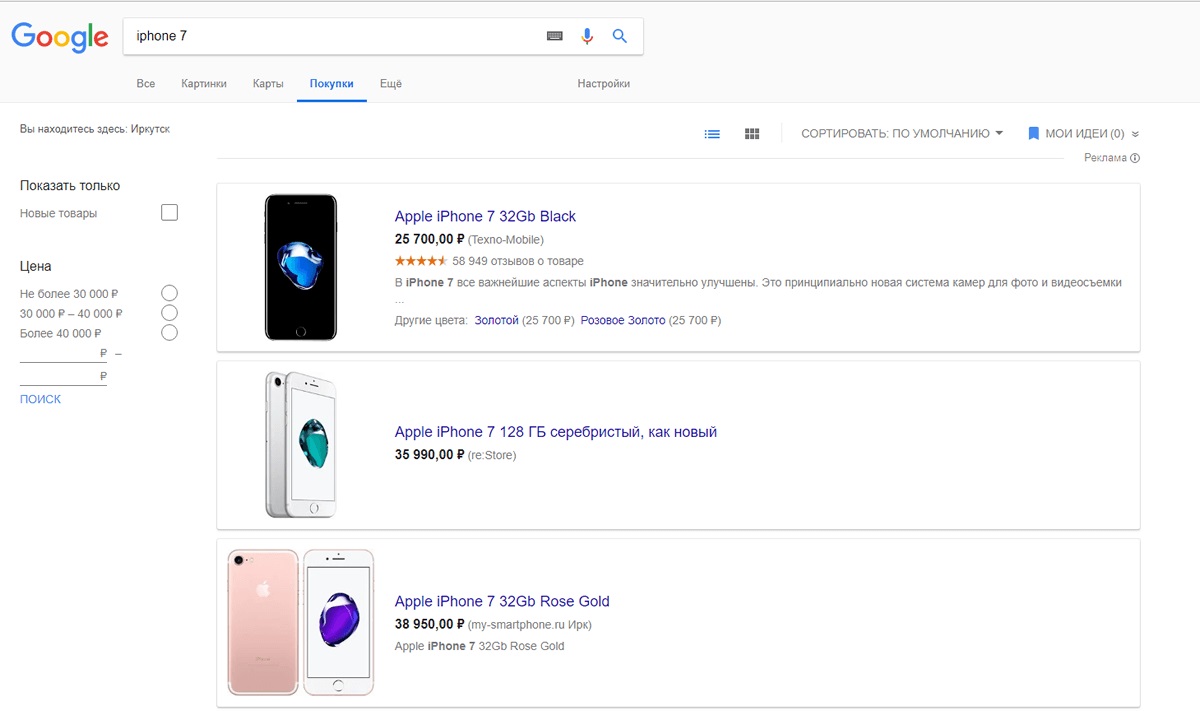
Task: Click the magnifying glass search icon
Action: tap(620, 36)
